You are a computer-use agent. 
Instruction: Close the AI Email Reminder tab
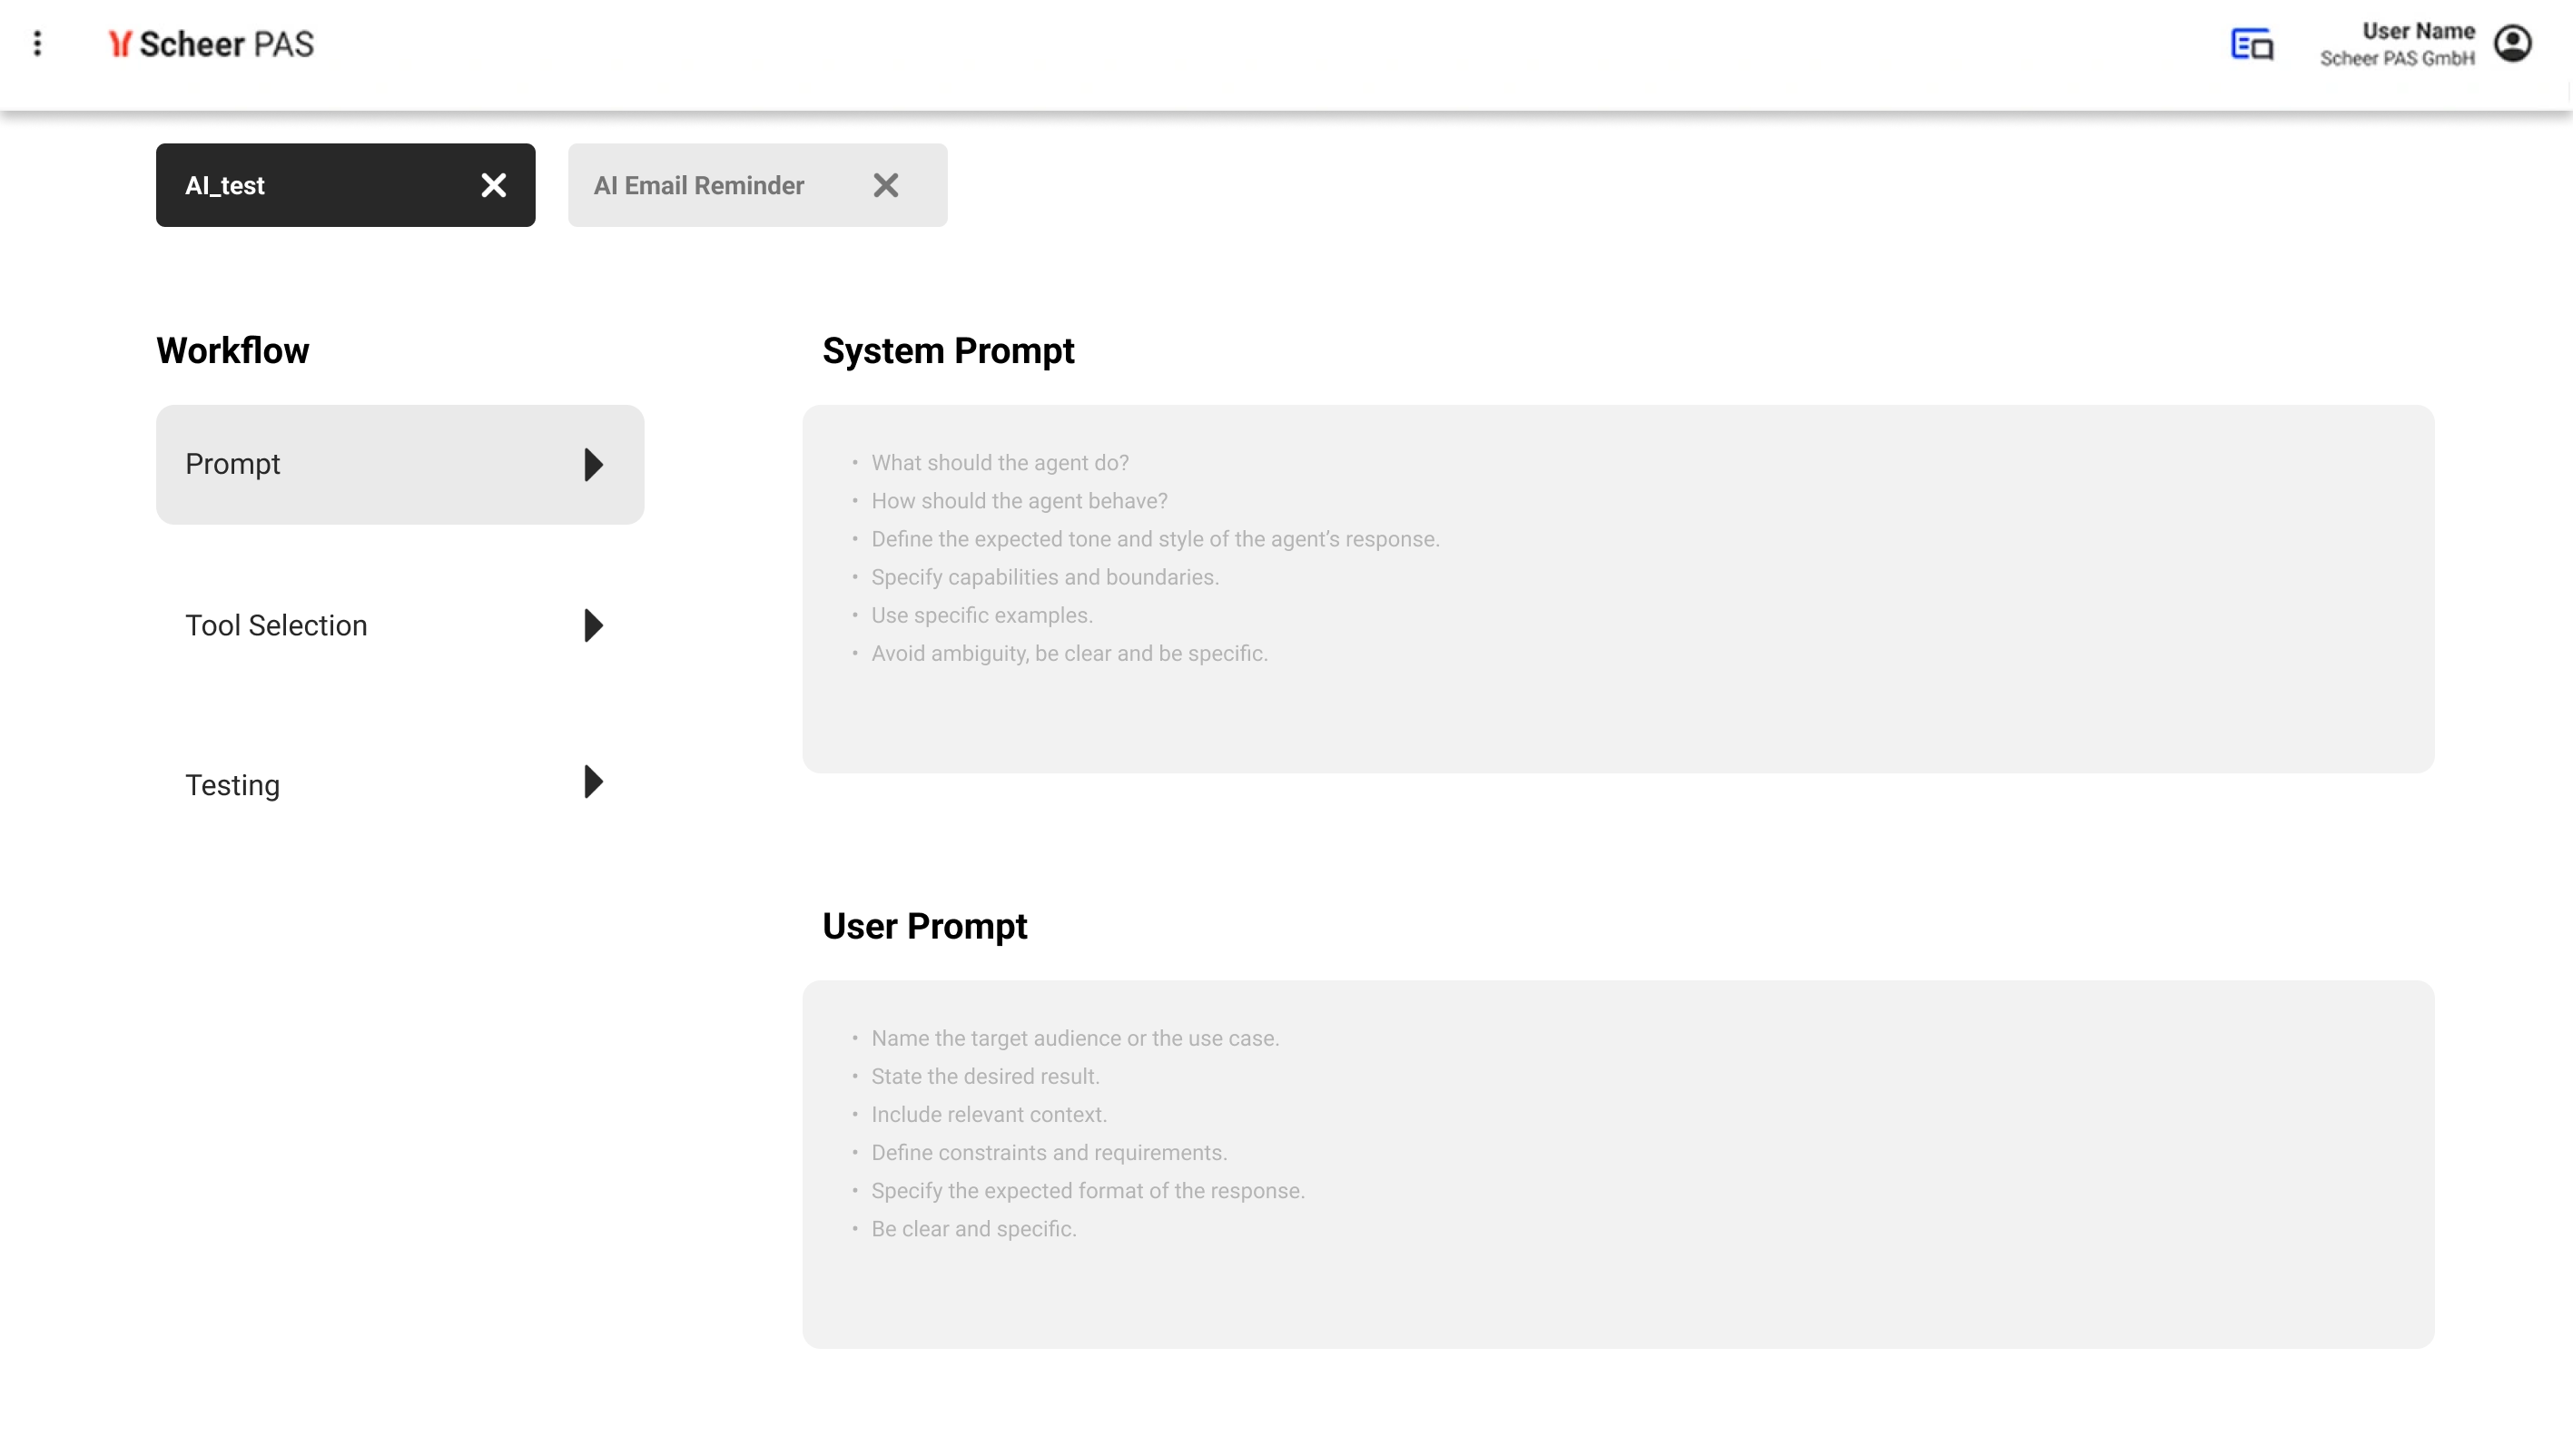coord(885,185)
